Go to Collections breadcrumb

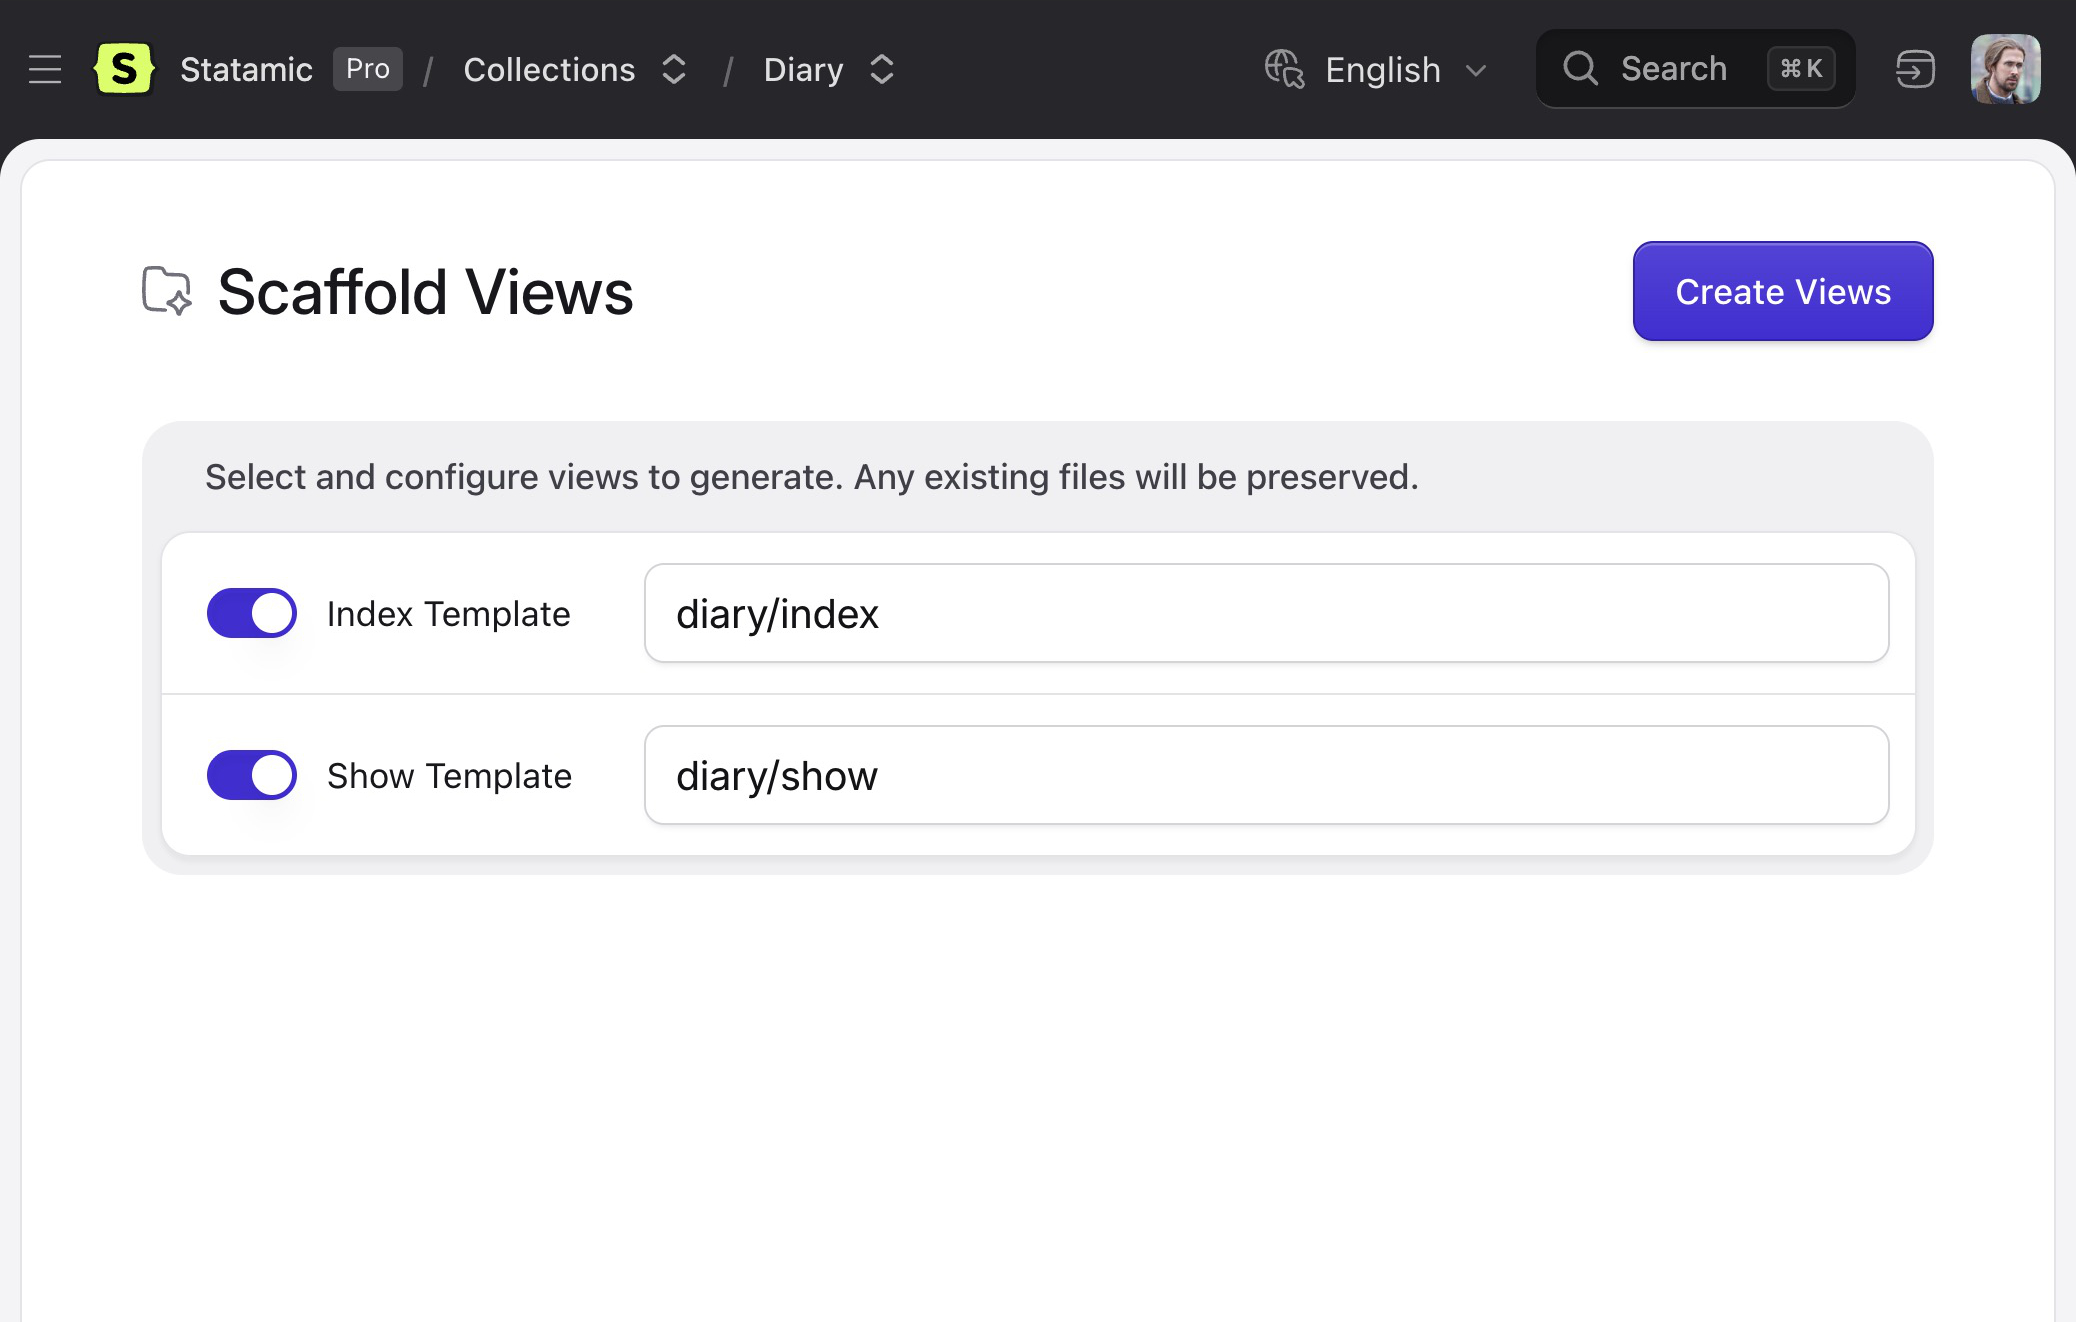(549, 69)
